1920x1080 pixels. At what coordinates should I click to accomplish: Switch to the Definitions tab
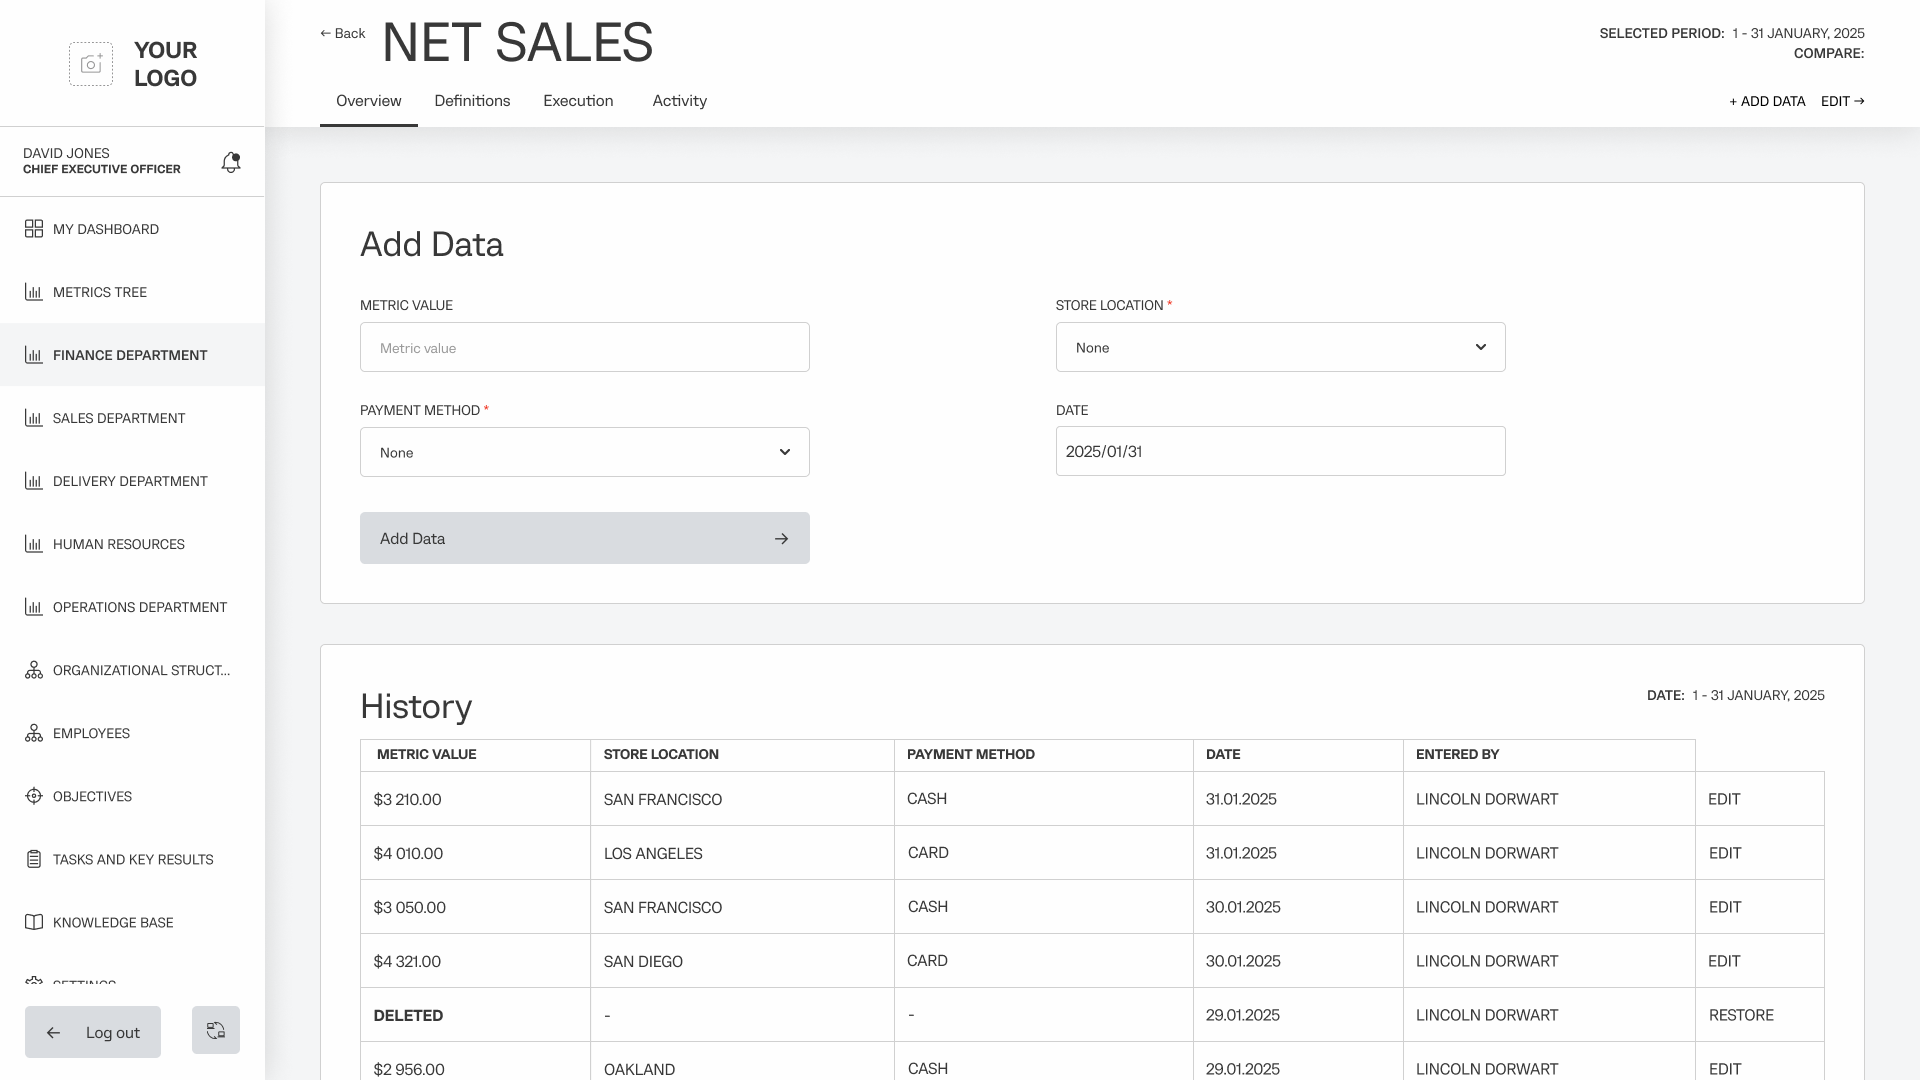(x=472, y=101)
